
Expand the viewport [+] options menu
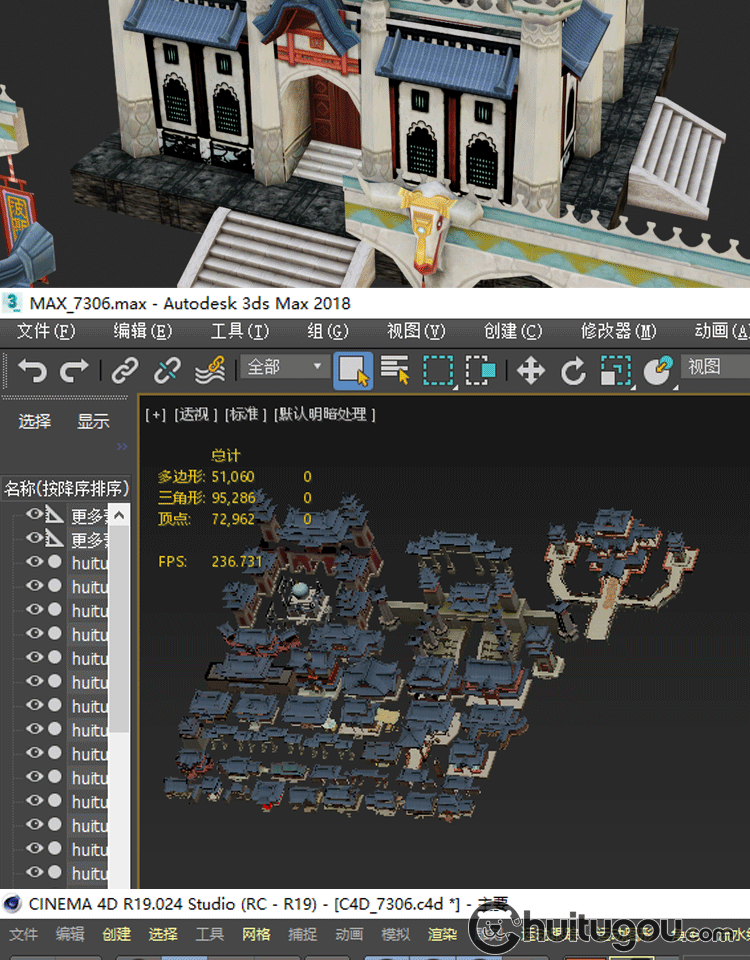pos(155,414)
